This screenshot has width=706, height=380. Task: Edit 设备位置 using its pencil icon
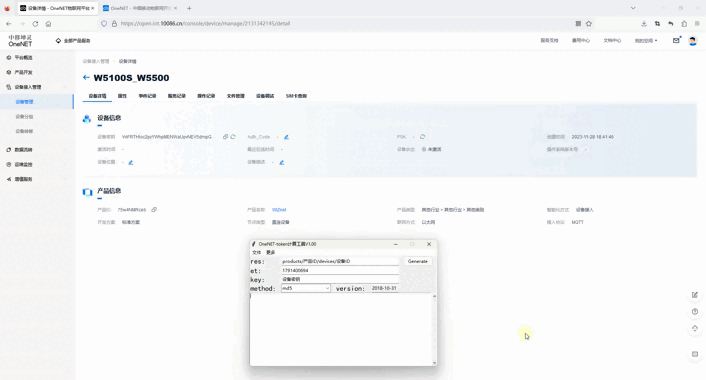[x=131, y=162]
